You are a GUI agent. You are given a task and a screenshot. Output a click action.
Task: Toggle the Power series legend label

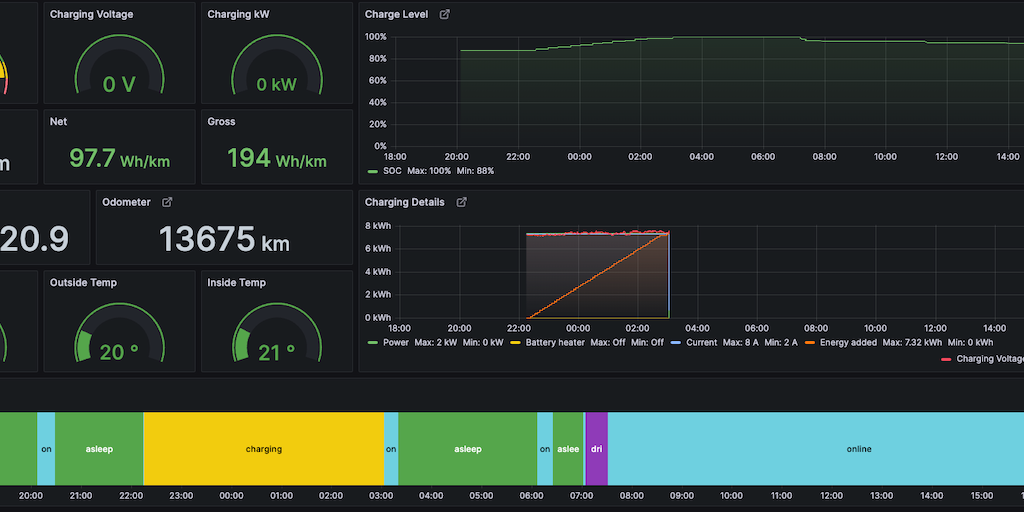[x=396, y=343]
